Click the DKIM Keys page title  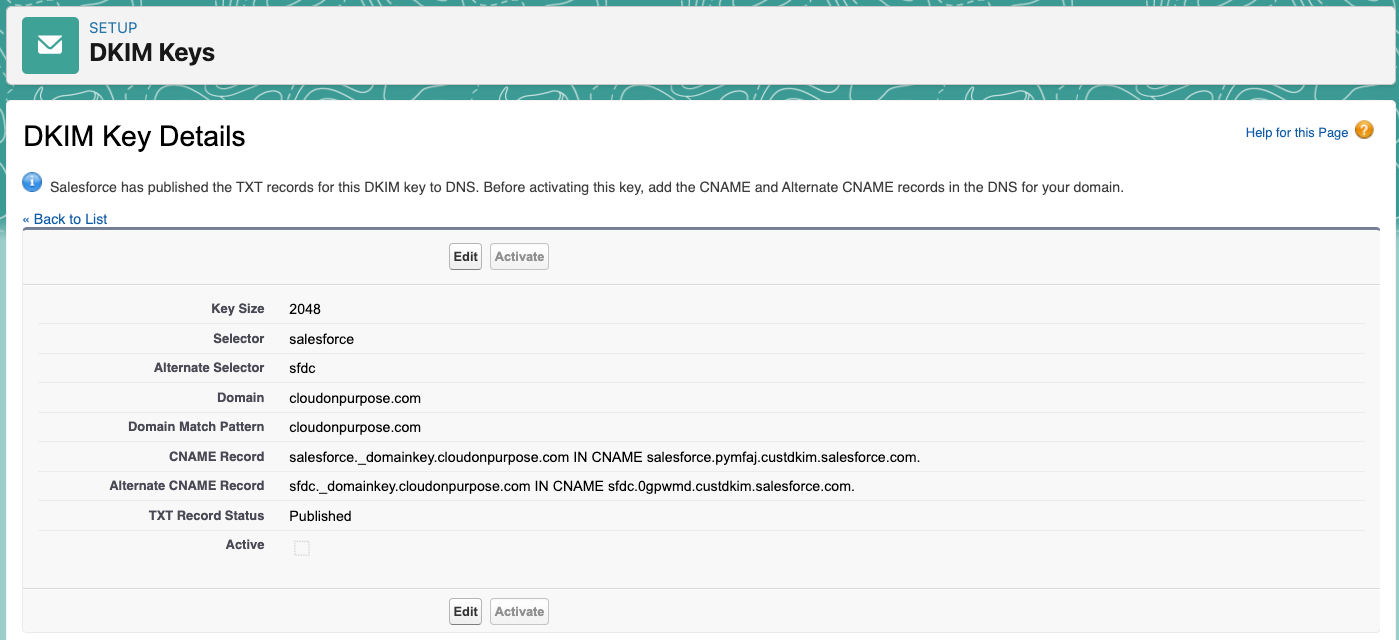coord(151,52)
